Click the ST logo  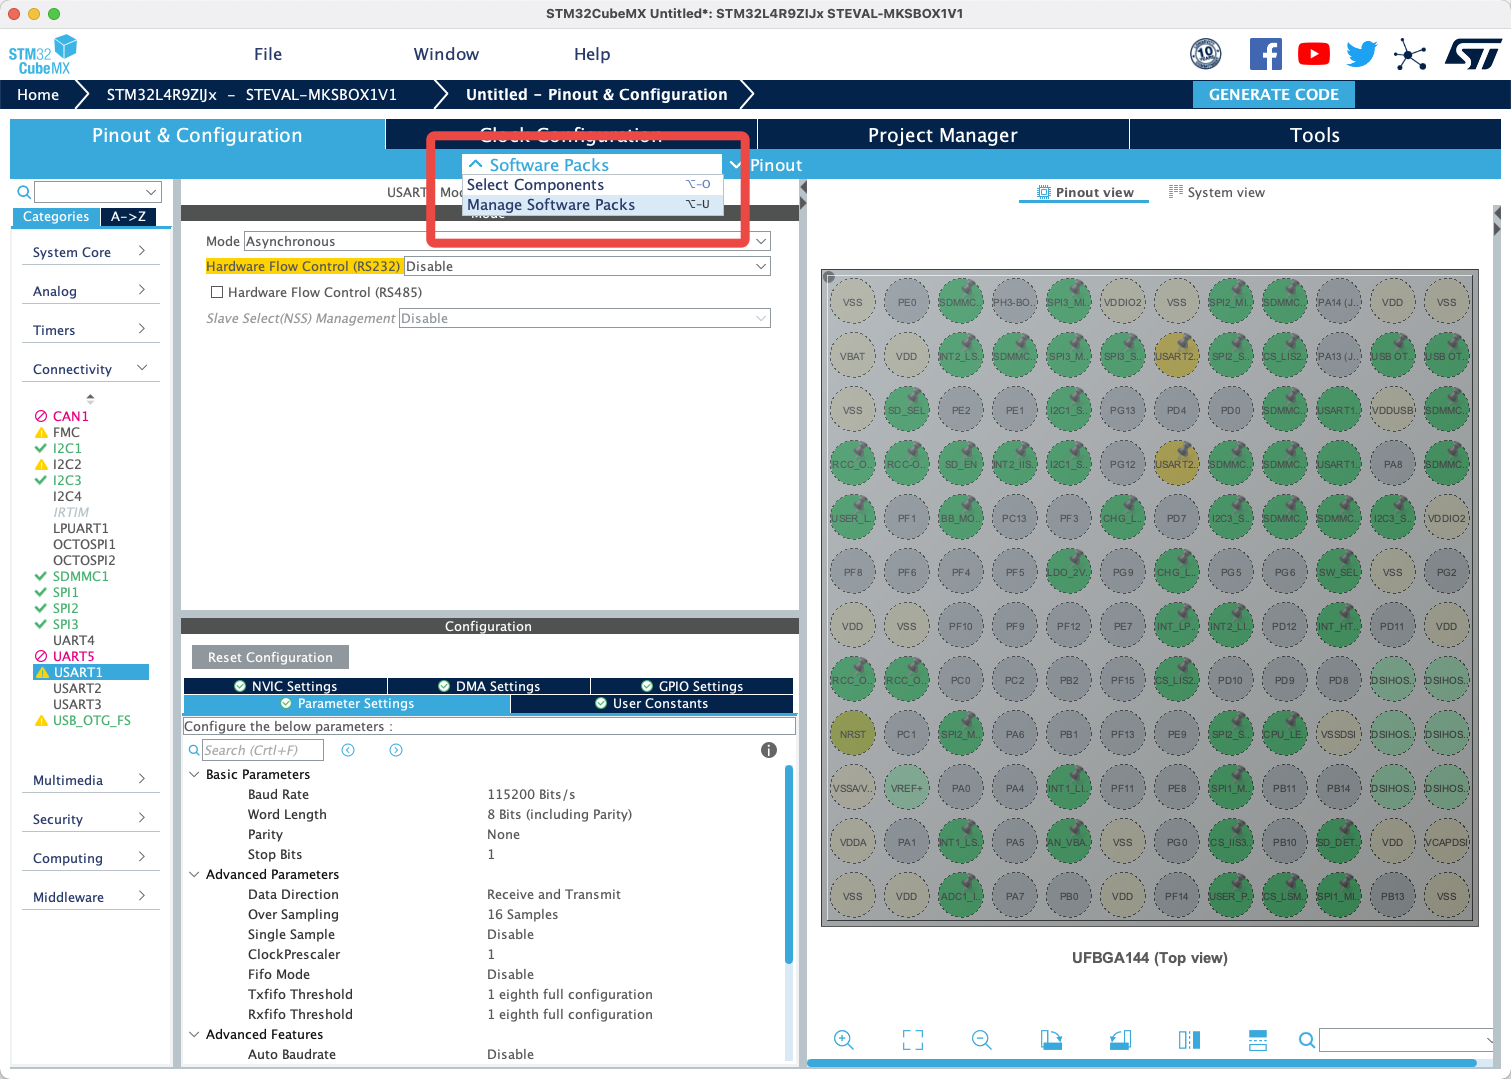[1473, 54]
